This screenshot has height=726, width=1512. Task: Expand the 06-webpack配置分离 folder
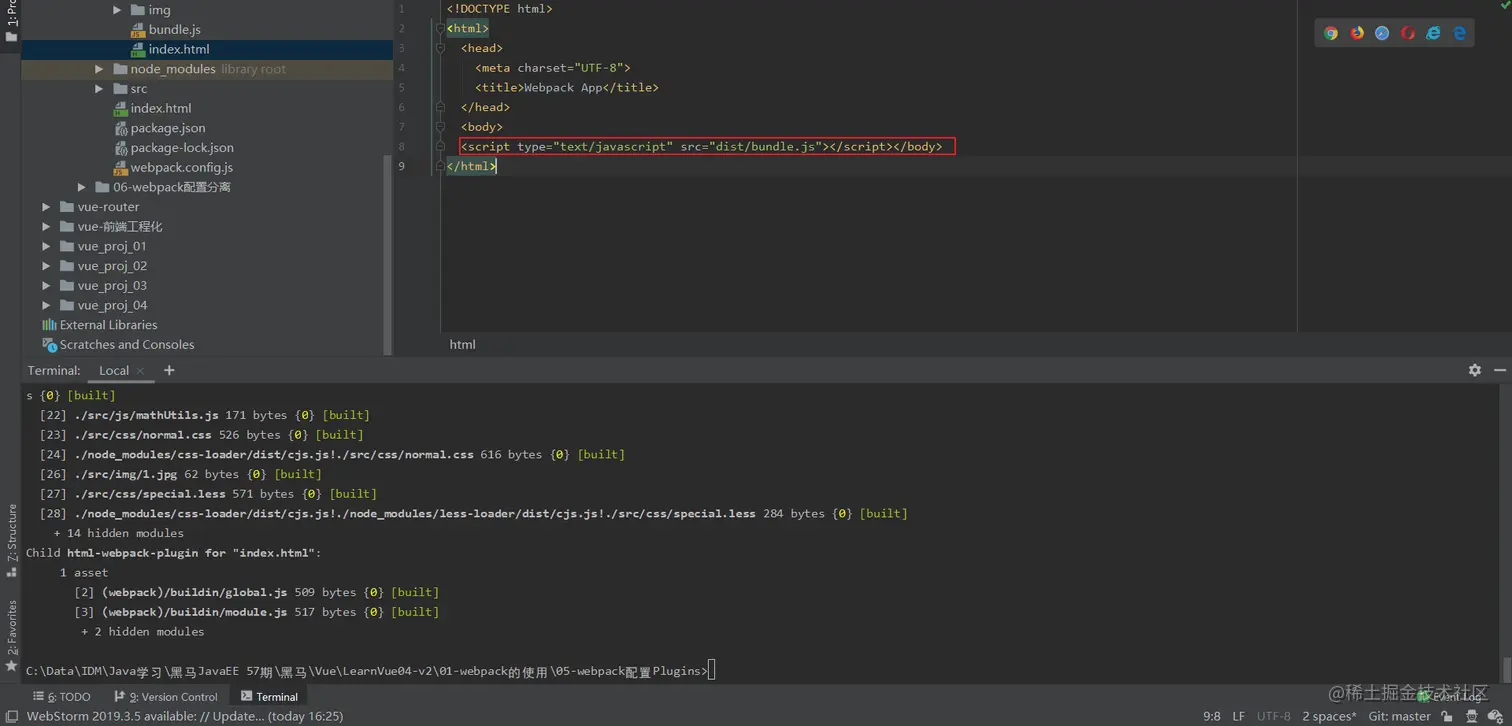click(x=82, y=187)
